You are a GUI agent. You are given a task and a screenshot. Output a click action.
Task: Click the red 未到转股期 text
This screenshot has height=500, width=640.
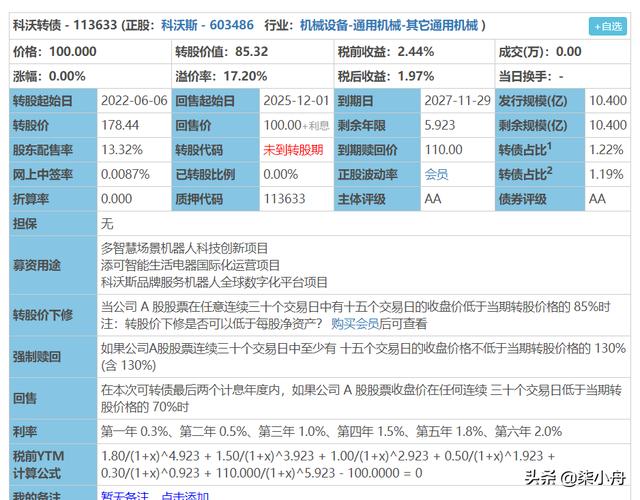point(293,150)
